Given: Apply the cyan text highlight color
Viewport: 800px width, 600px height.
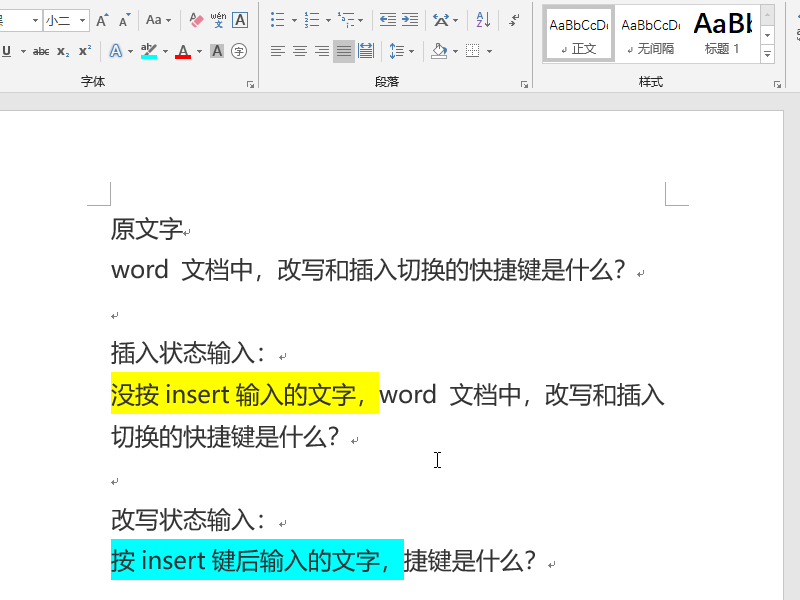Looking at the screenshot, I should [148, 51].
